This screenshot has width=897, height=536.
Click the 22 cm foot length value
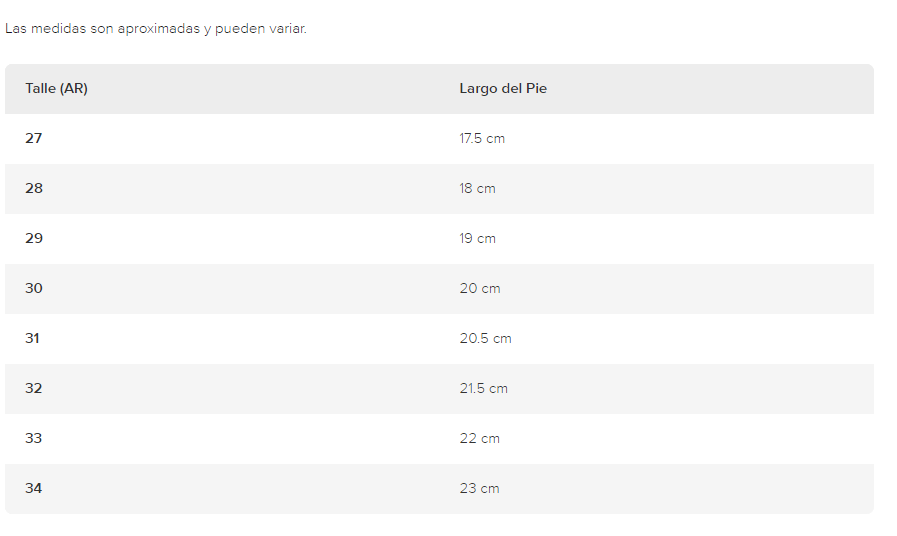(479, 438)
